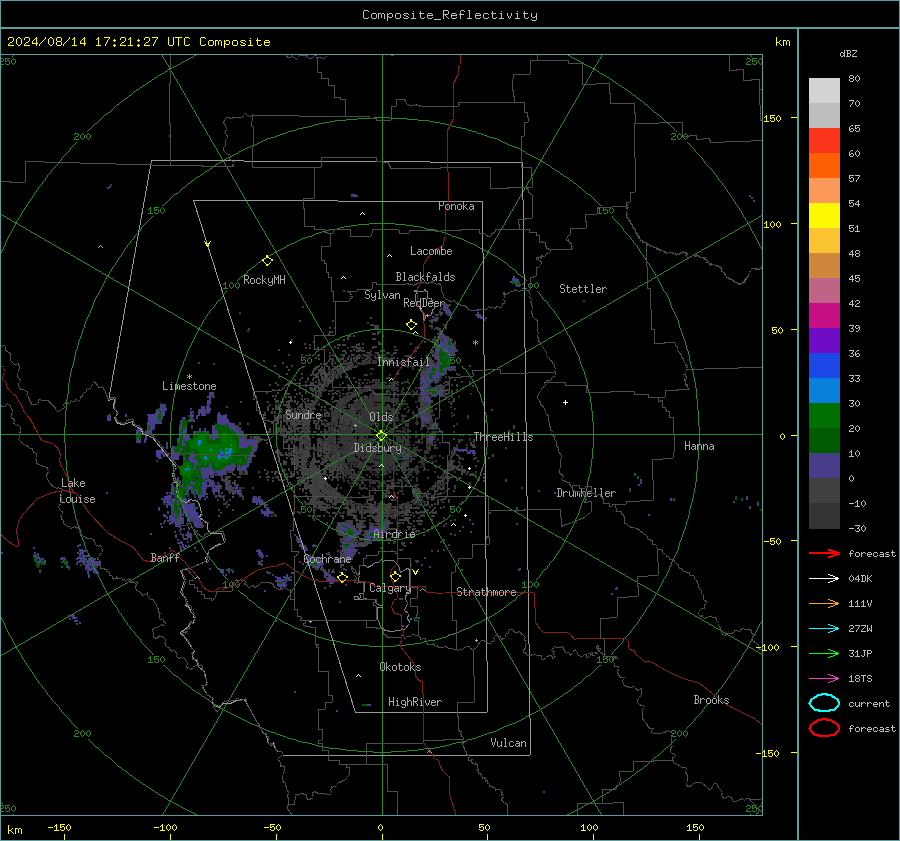
Task: Click the yellow diamond marker below Cochrane
Action: tap(342, 578)
